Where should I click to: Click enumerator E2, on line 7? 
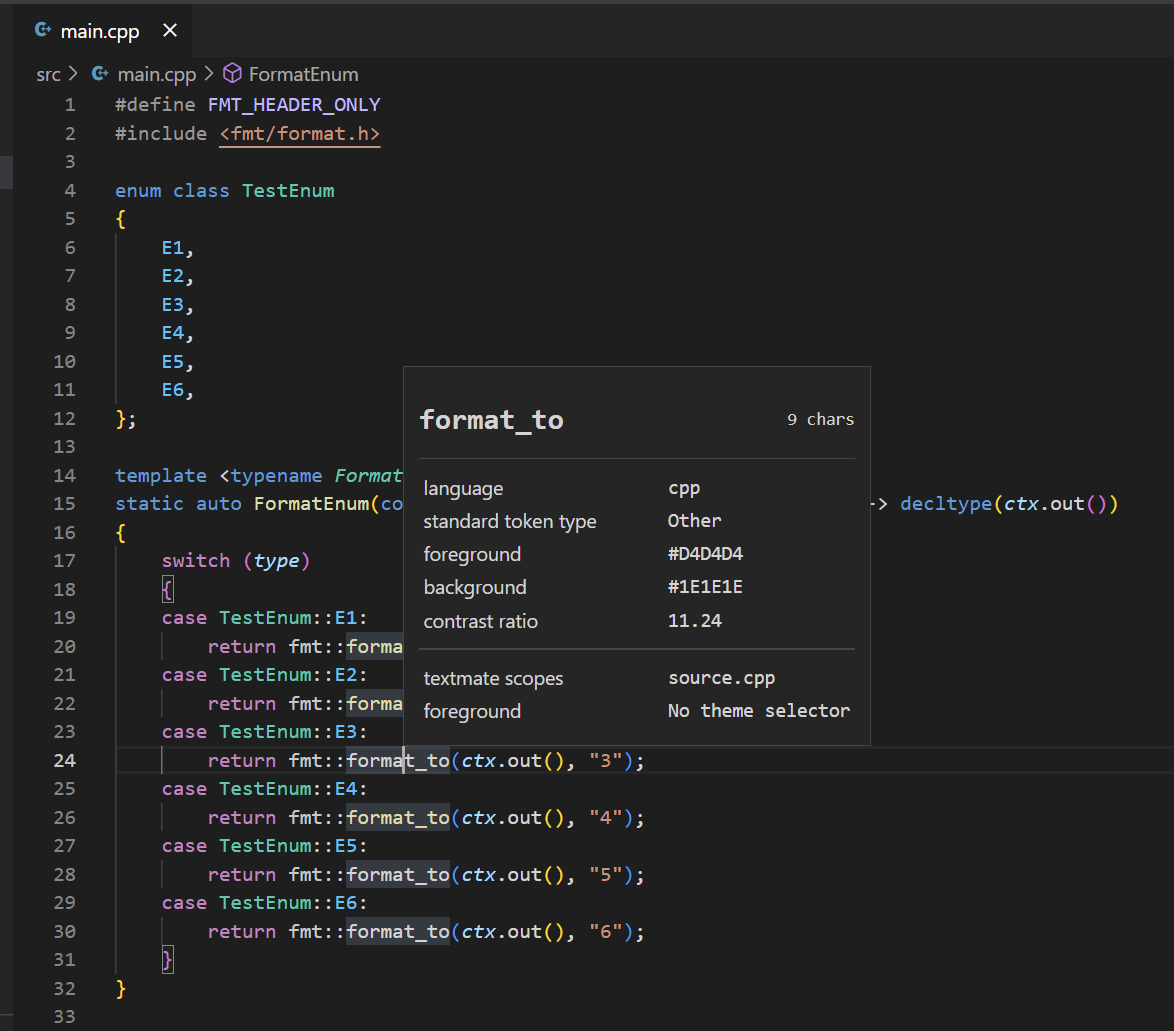[172, 276]
